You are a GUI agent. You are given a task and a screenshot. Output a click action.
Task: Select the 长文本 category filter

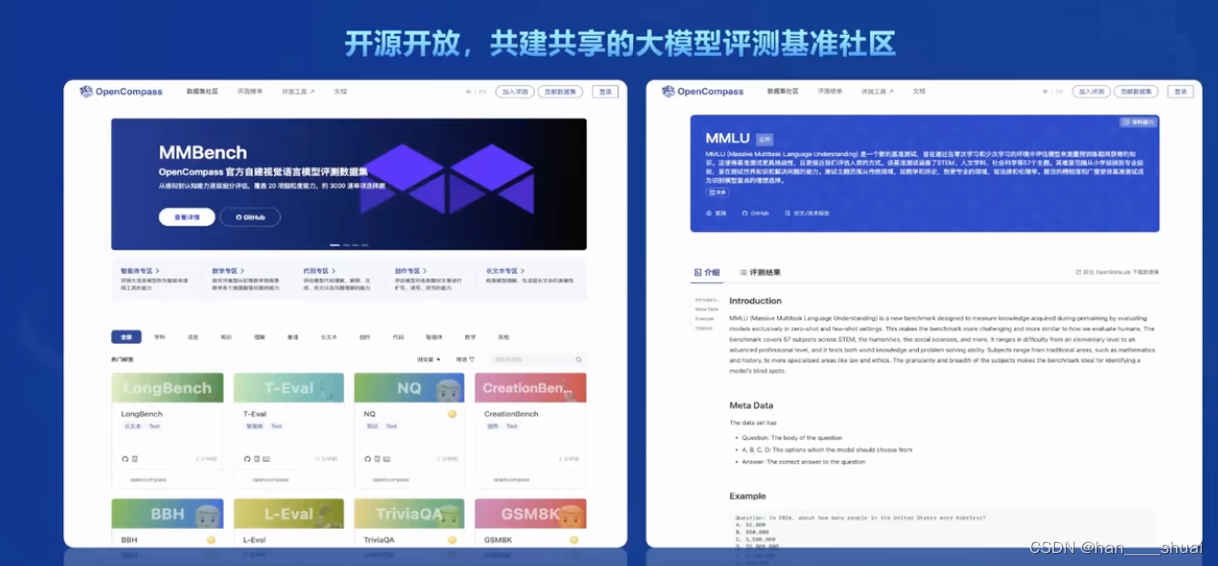tap(329, 337)
